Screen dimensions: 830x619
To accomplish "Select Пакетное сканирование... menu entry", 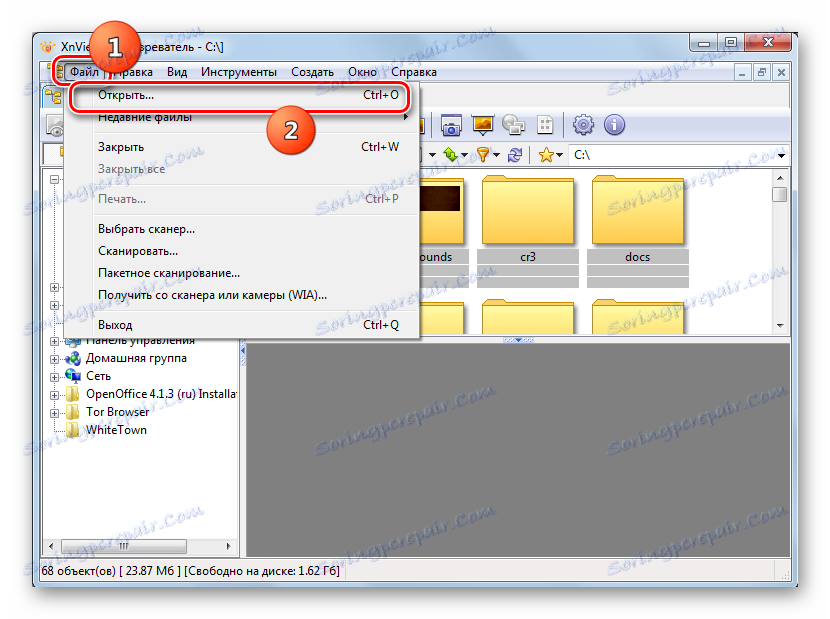I will (241, 273).
